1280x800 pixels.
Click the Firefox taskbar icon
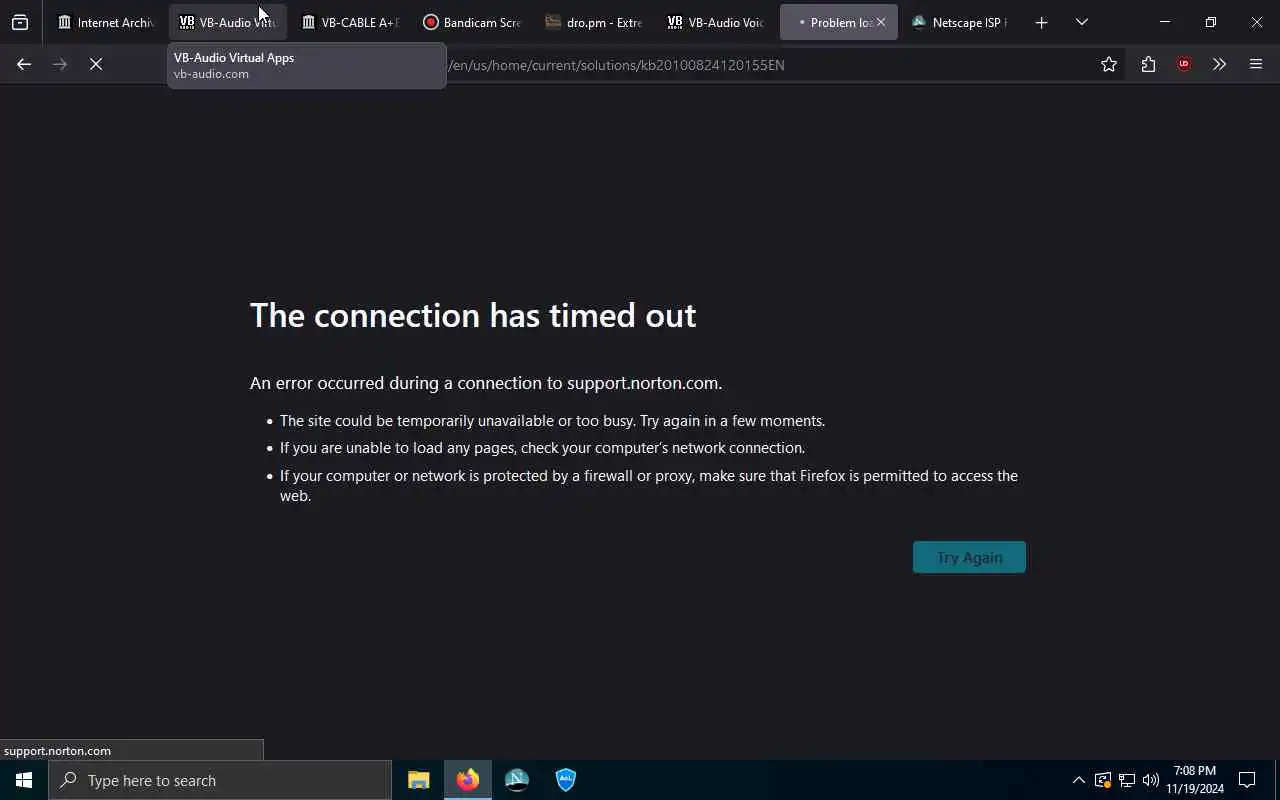[467, 780]
